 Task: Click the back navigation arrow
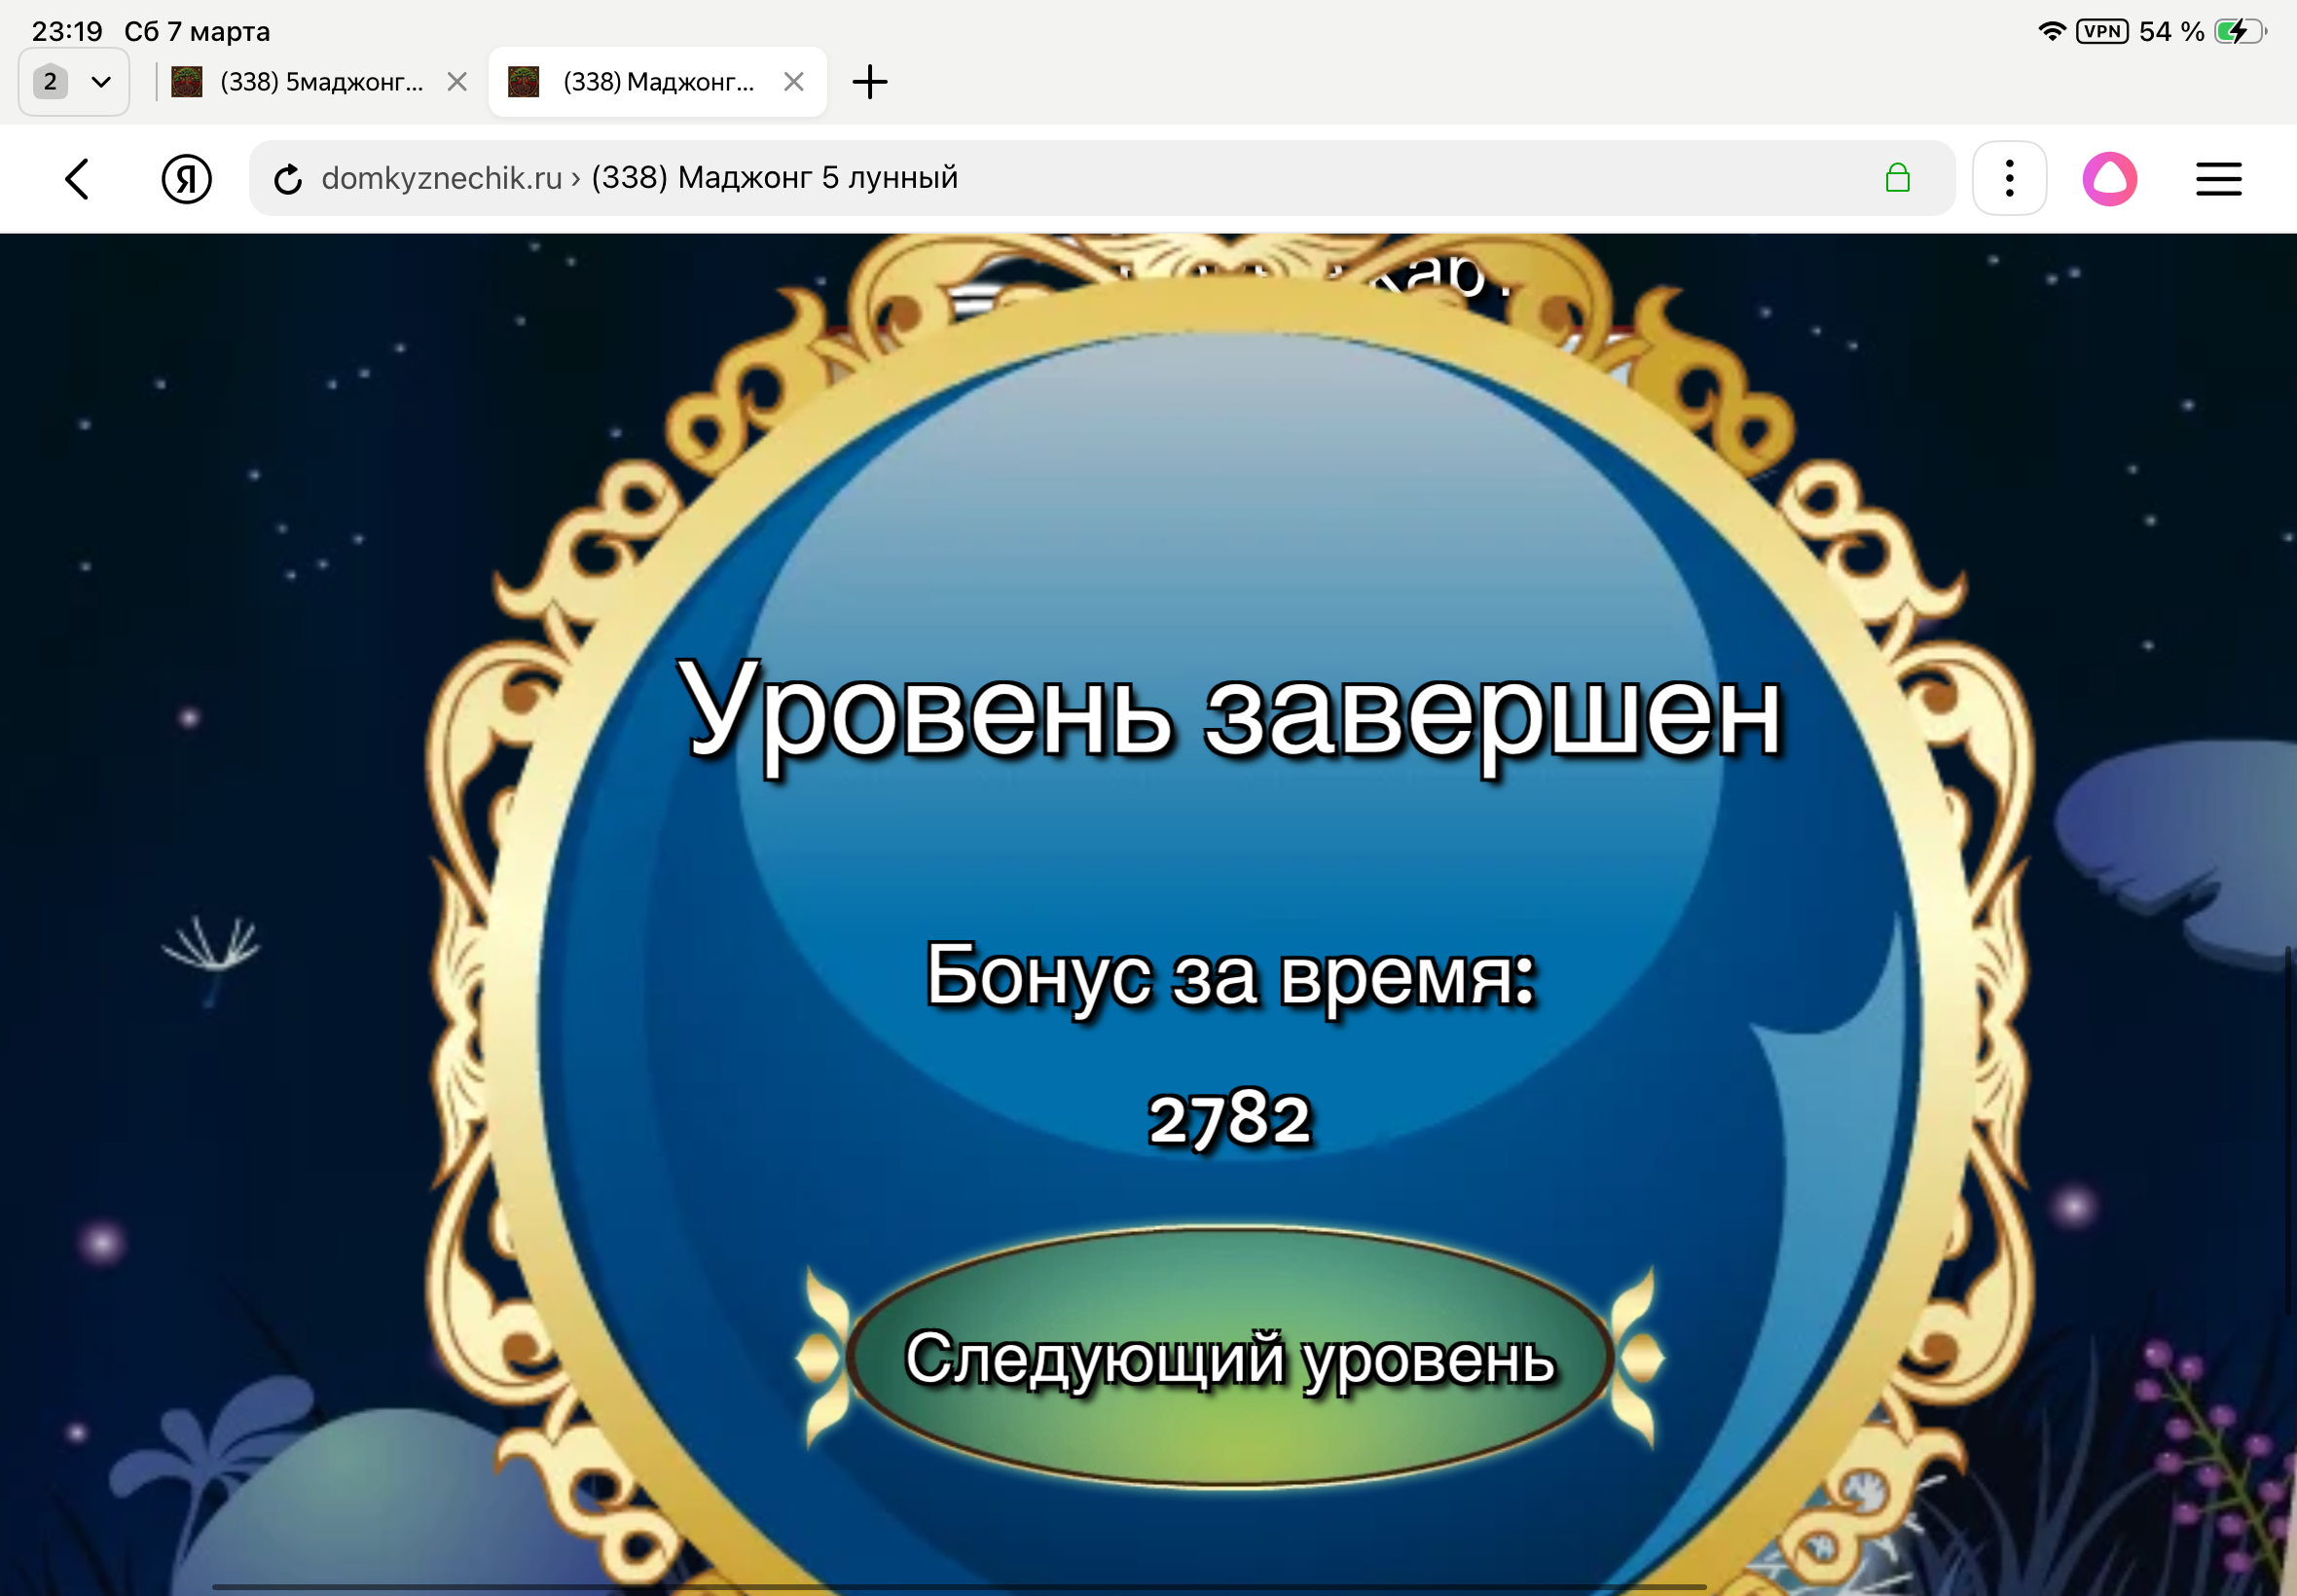click(78, 178)
